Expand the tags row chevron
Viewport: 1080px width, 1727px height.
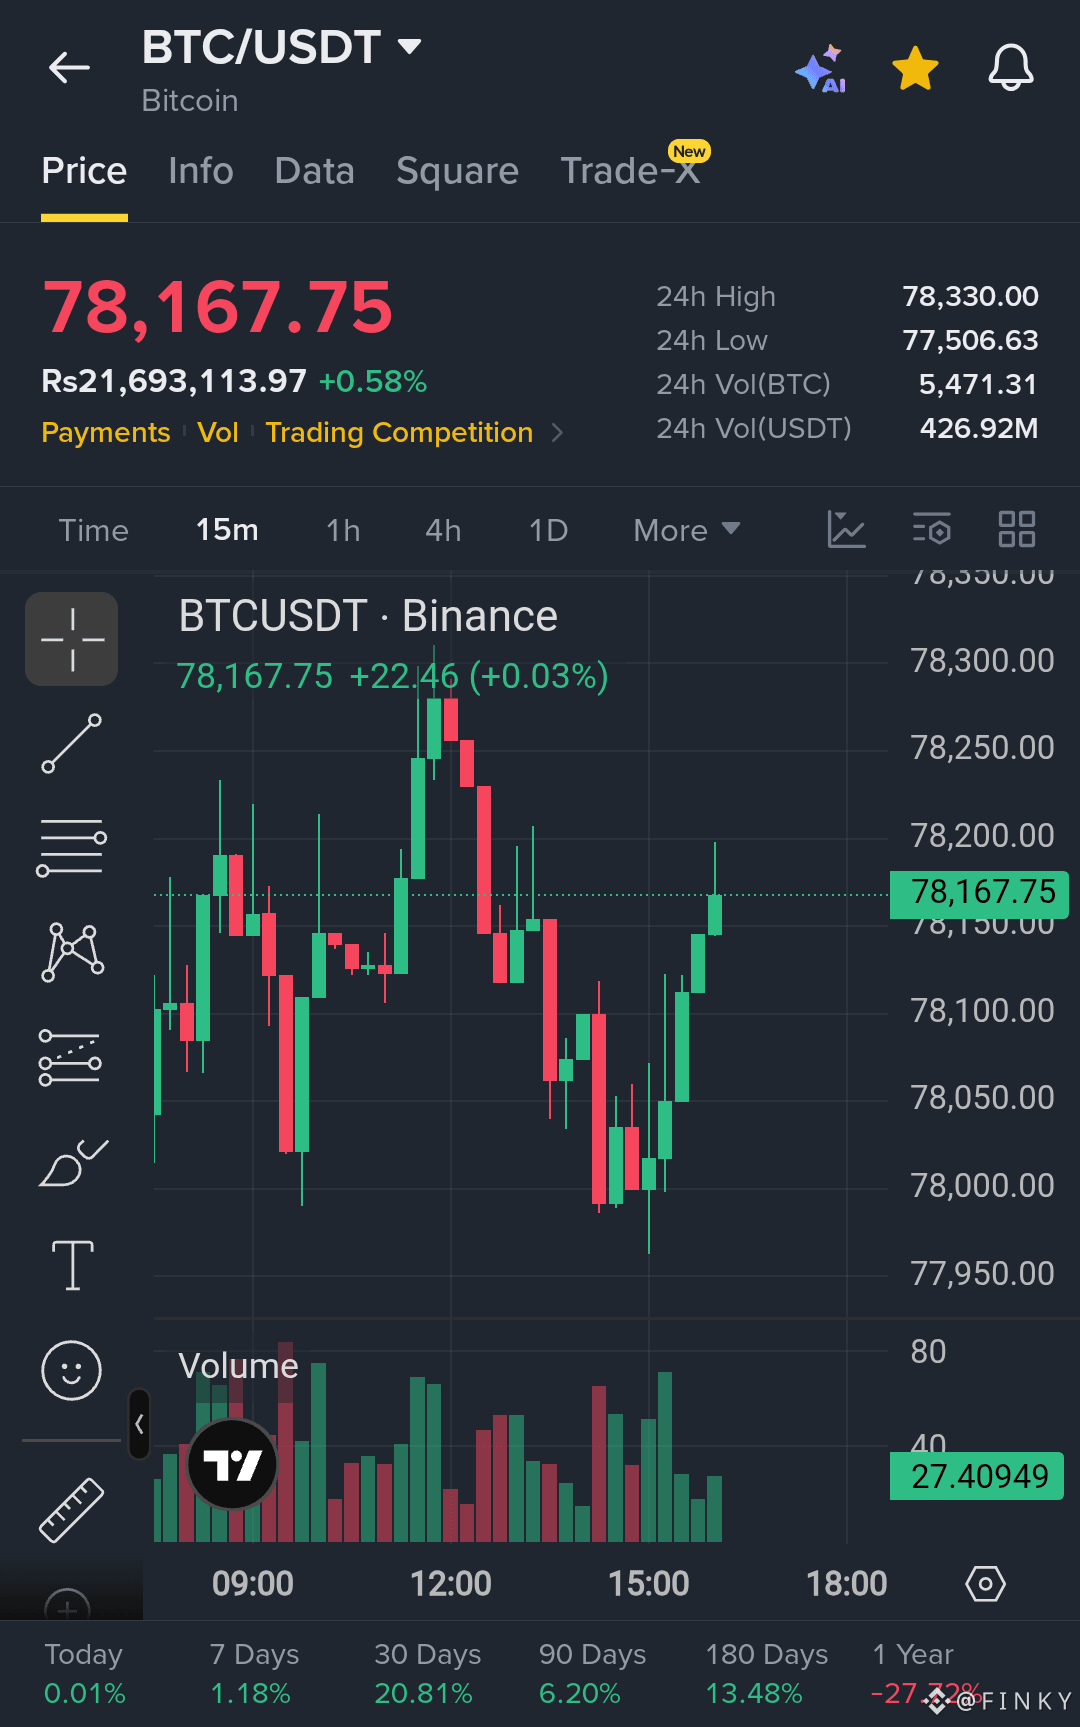click(x=557, y=433)
